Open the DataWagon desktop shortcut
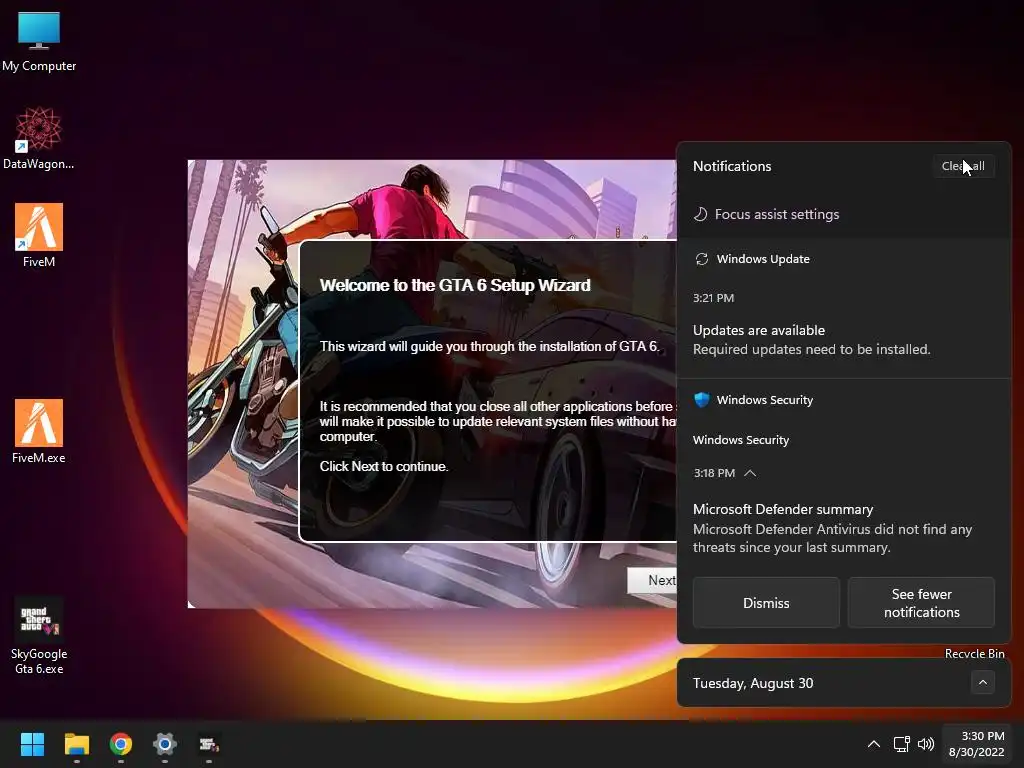 click(39, 138)
